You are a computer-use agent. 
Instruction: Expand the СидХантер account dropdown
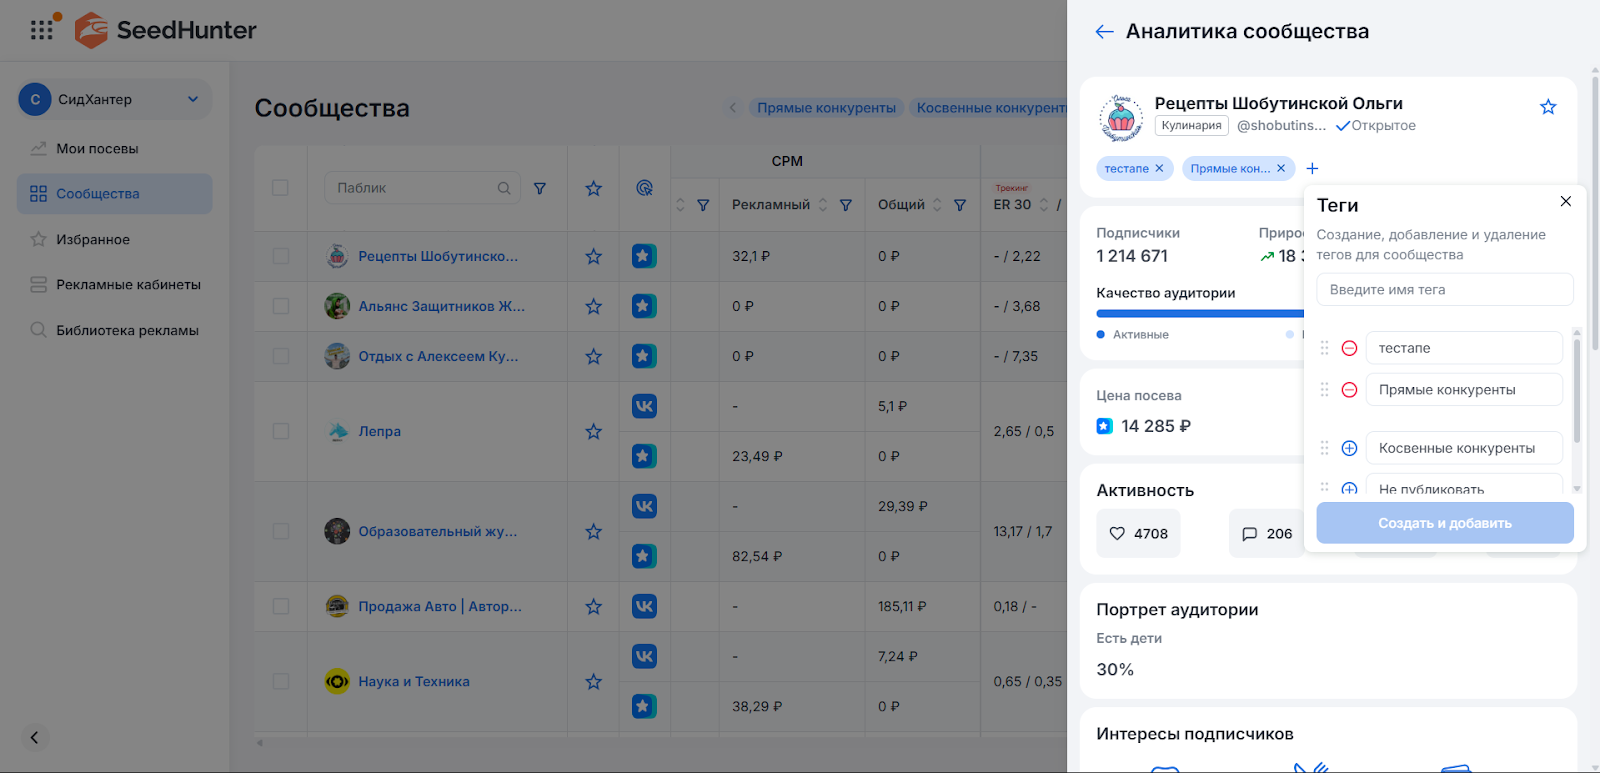click(x=193, y=99)
